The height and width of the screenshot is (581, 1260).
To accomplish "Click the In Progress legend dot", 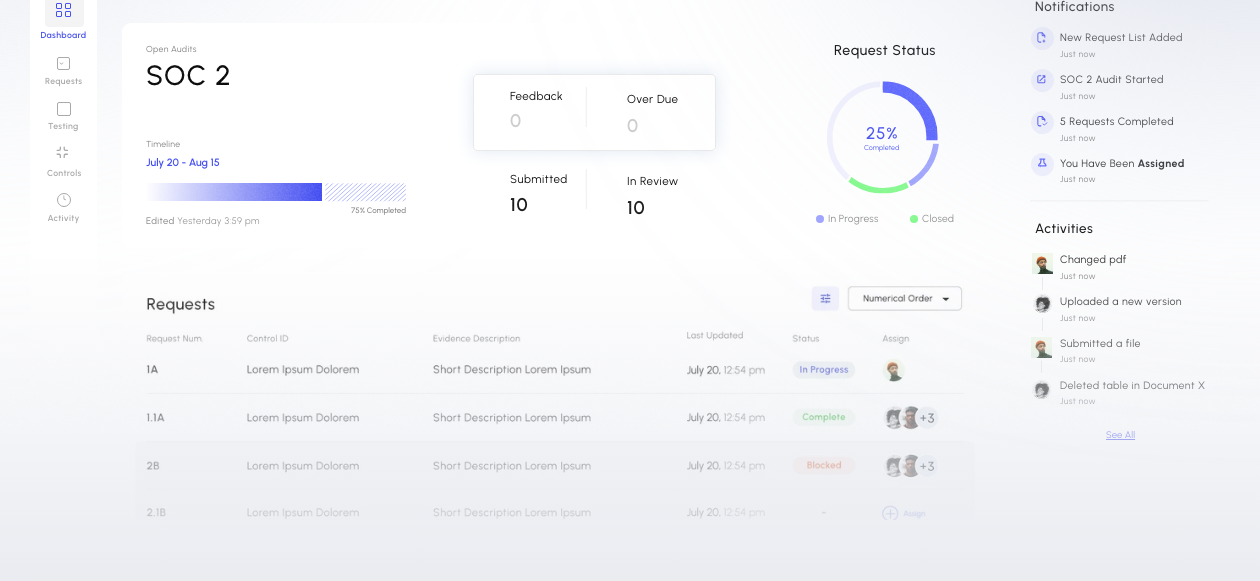I will [x=820, y=219].
